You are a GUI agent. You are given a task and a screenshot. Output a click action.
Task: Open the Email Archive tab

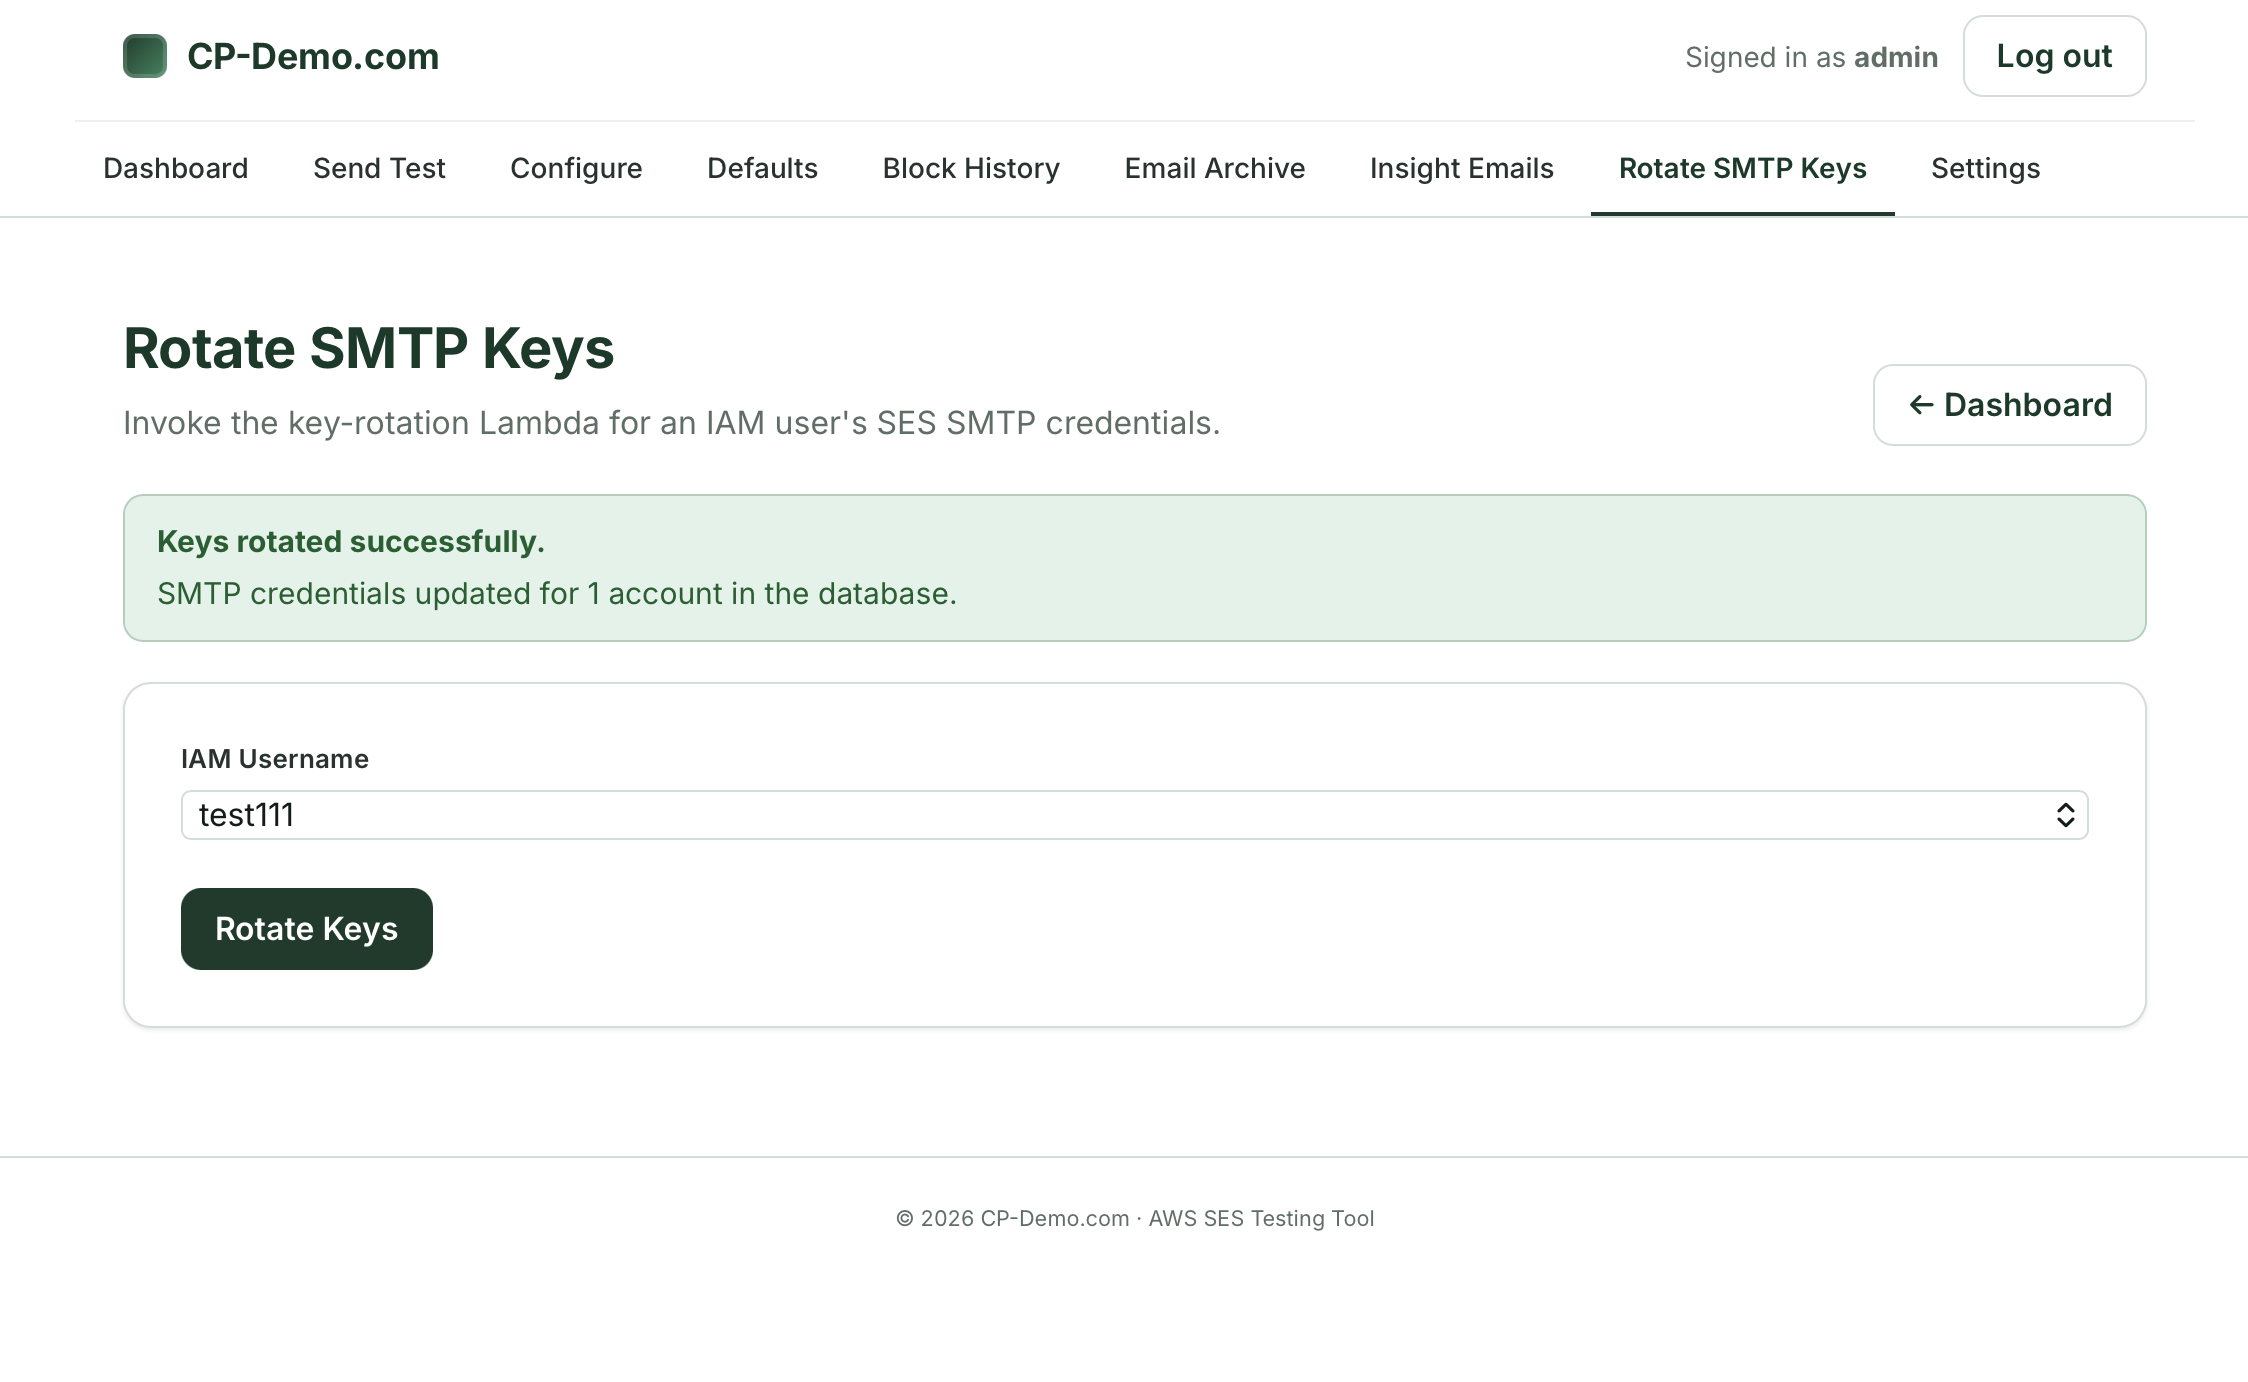point(1215,168)
